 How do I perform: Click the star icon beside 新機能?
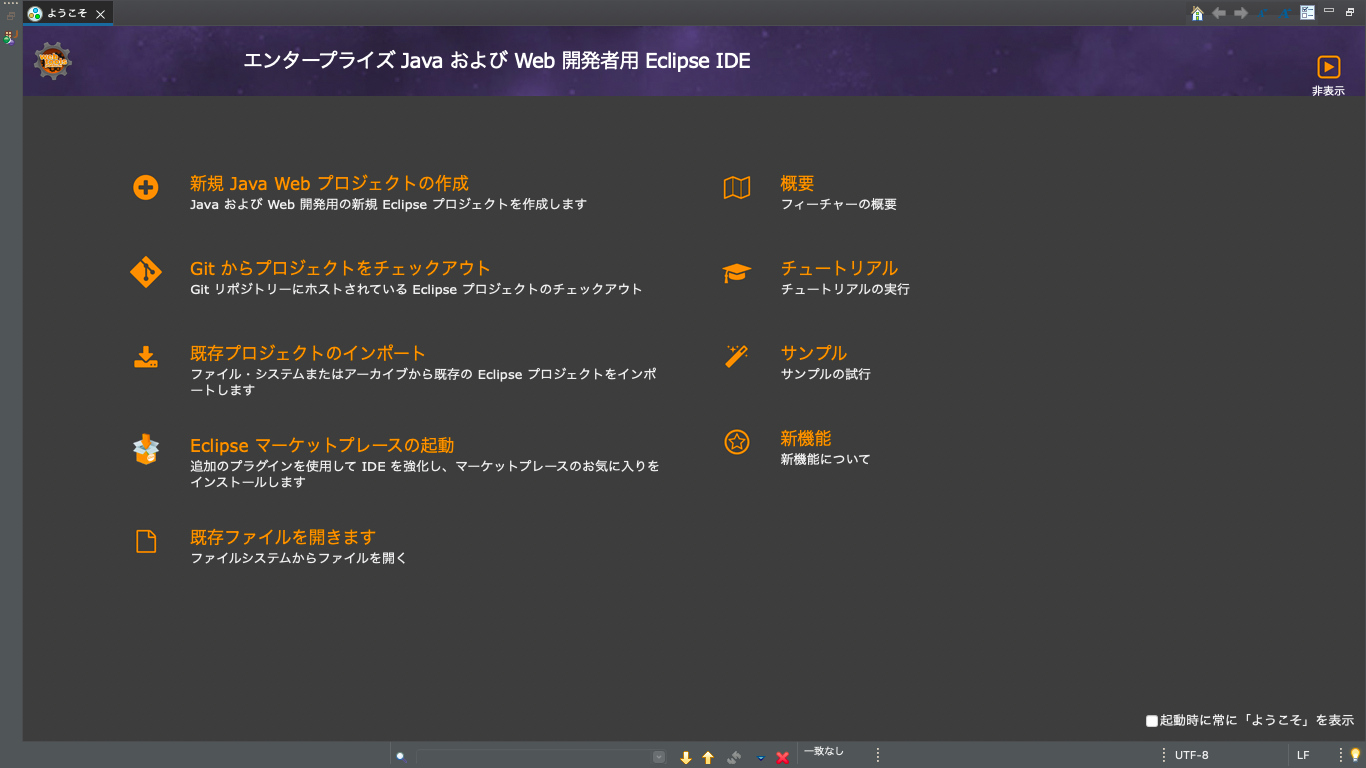[737, 442]
